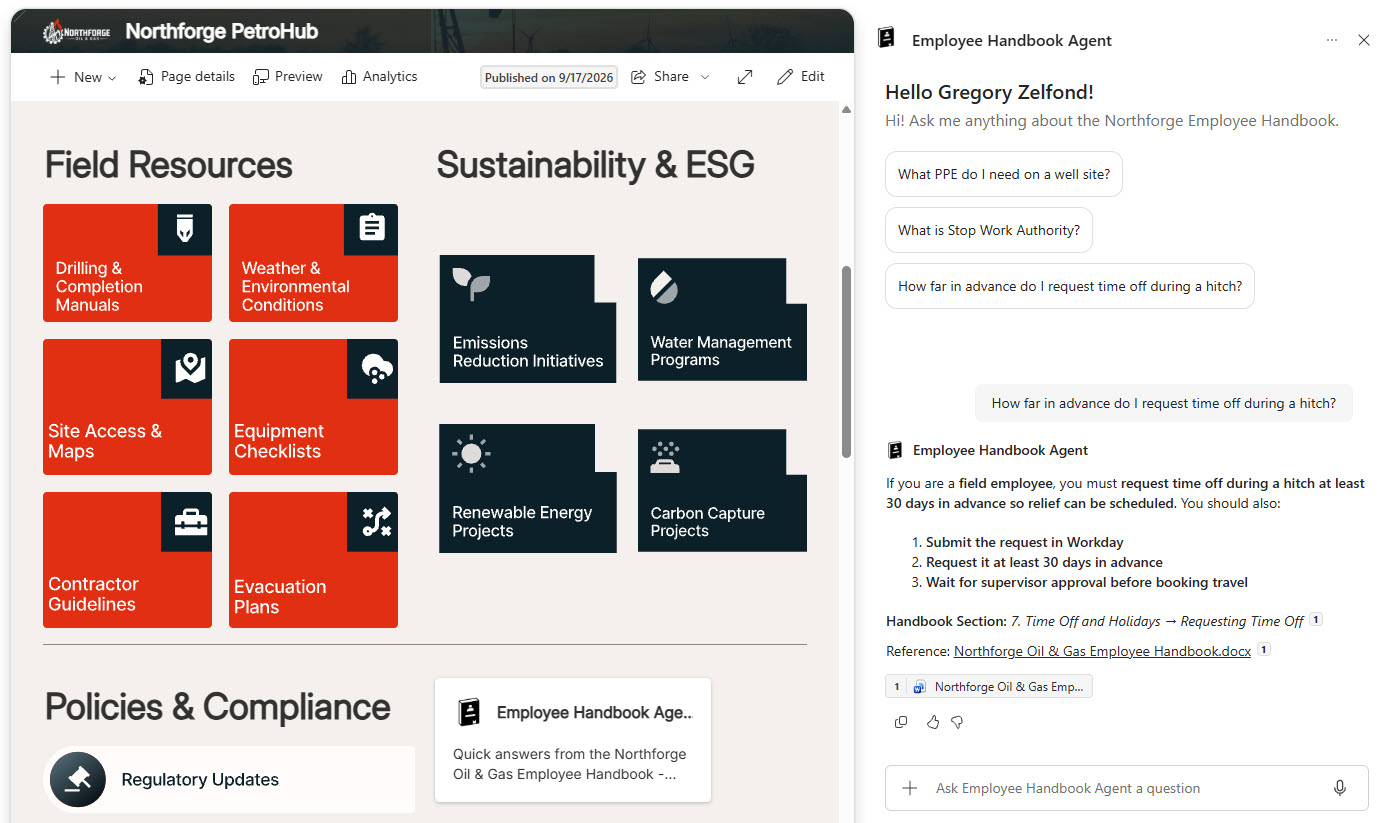
Task: Click the scrollbar up arrow
Action: click(846, 110)
